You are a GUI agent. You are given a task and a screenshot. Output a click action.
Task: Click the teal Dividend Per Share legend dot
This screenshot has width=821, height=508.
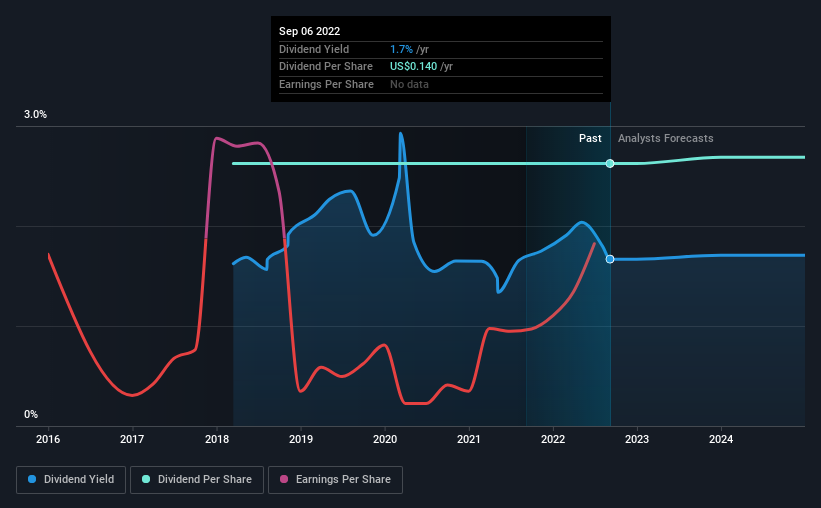click(x=146, y=479)
